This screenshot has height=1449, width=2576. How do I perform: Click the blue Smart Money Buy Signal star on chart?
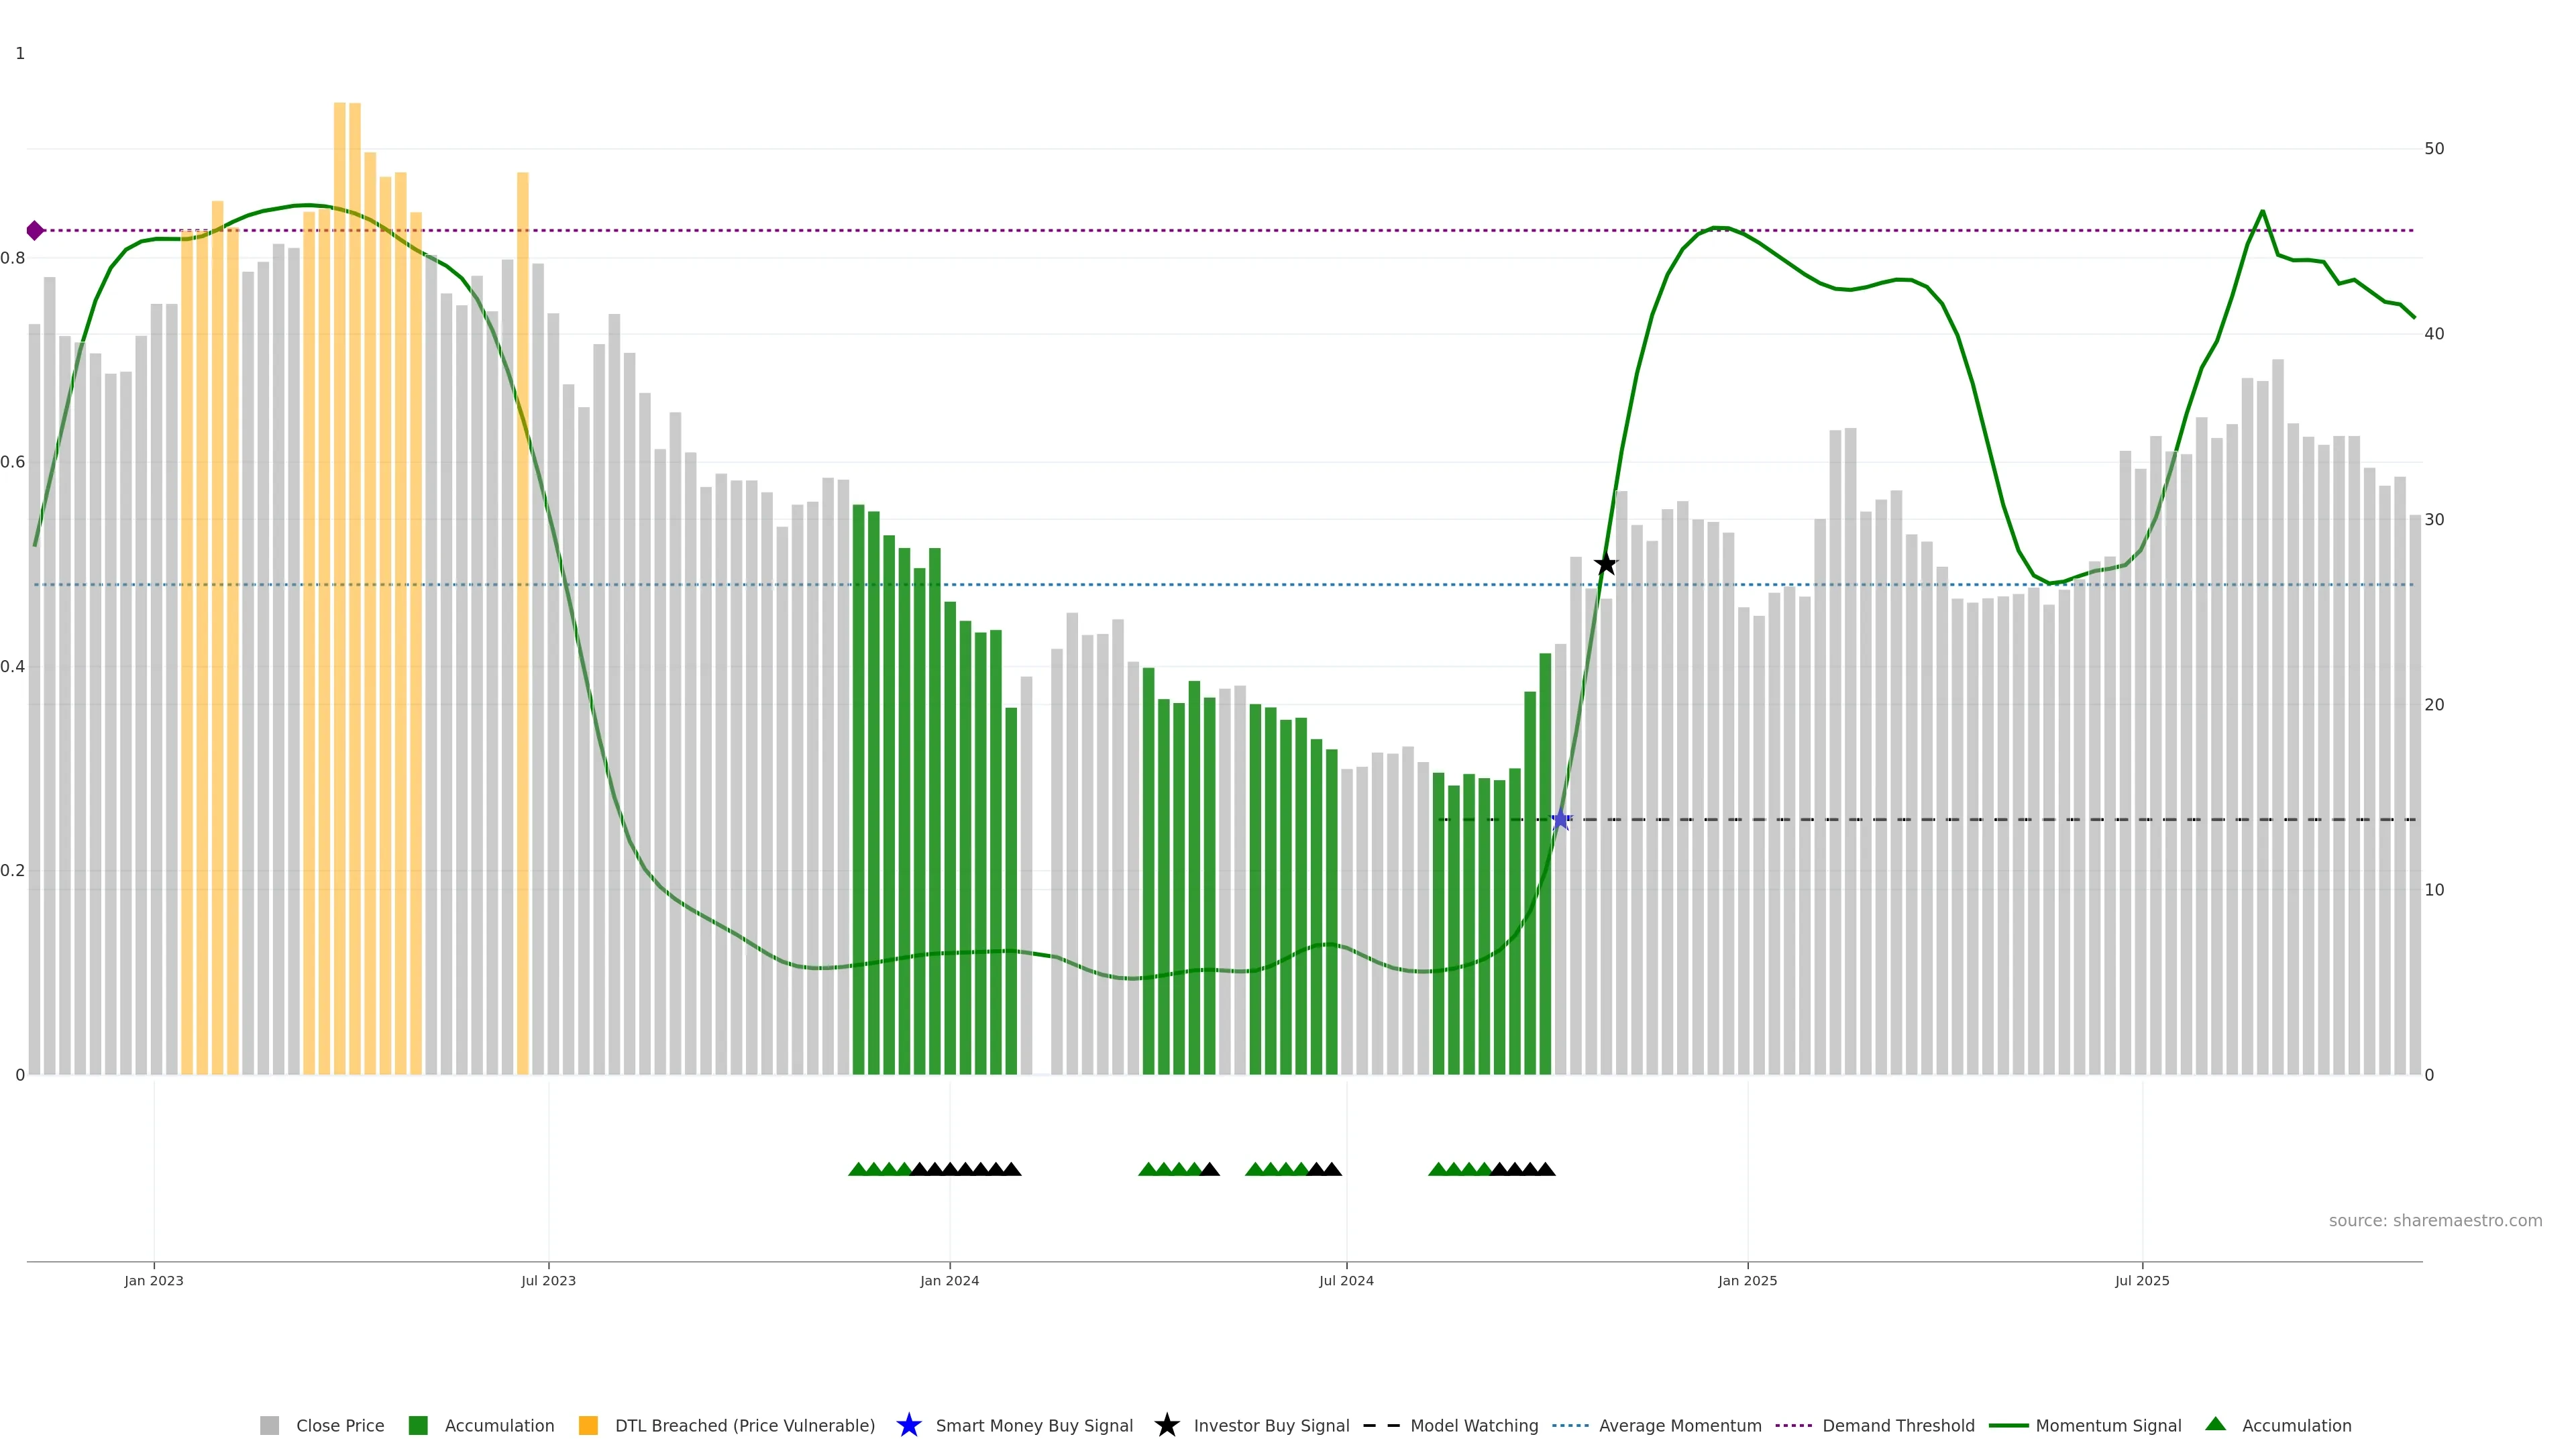click(x=1560, y=820)
